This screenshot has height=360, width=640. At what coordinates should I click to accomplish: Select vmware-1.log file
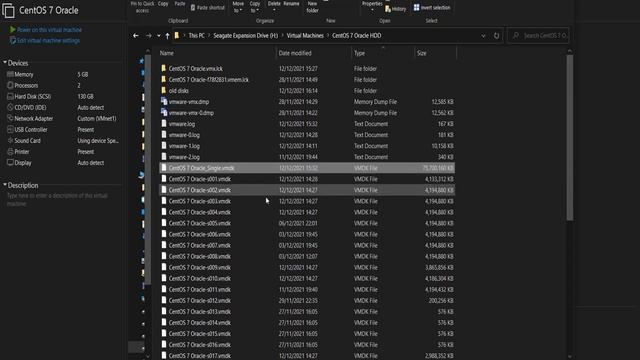(307, 146)
